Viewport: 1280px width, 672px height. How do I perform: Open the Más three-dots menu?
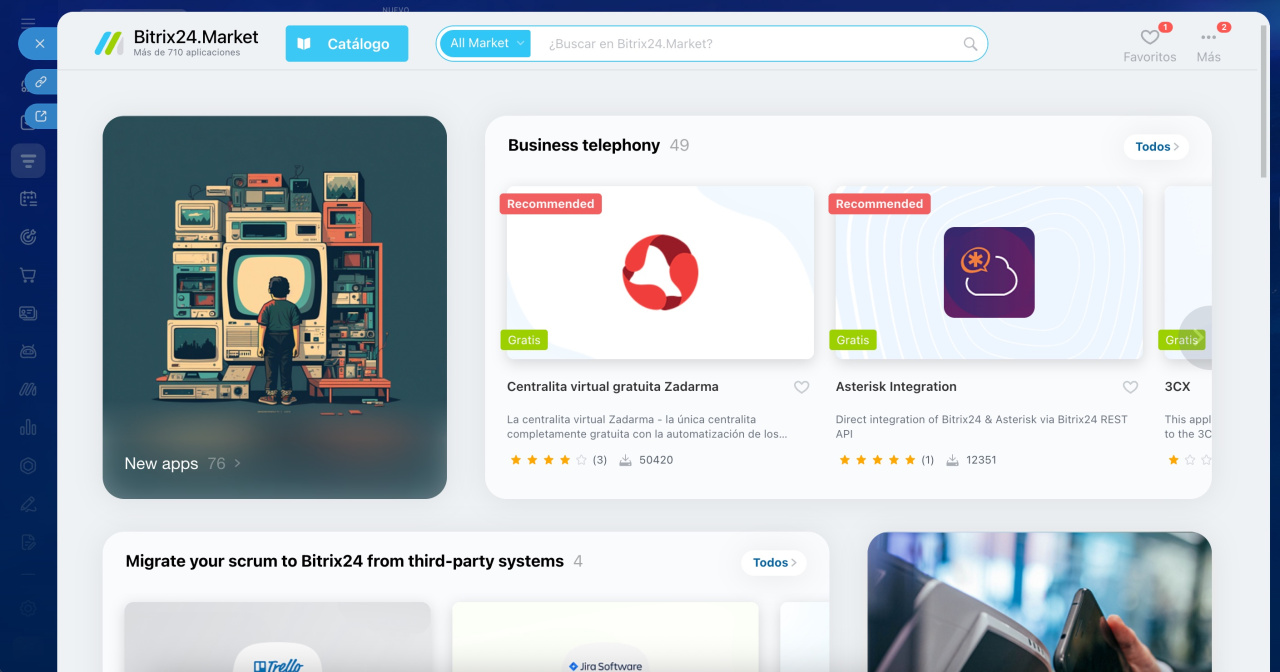pyautogui.click(x=1208, y=38)
